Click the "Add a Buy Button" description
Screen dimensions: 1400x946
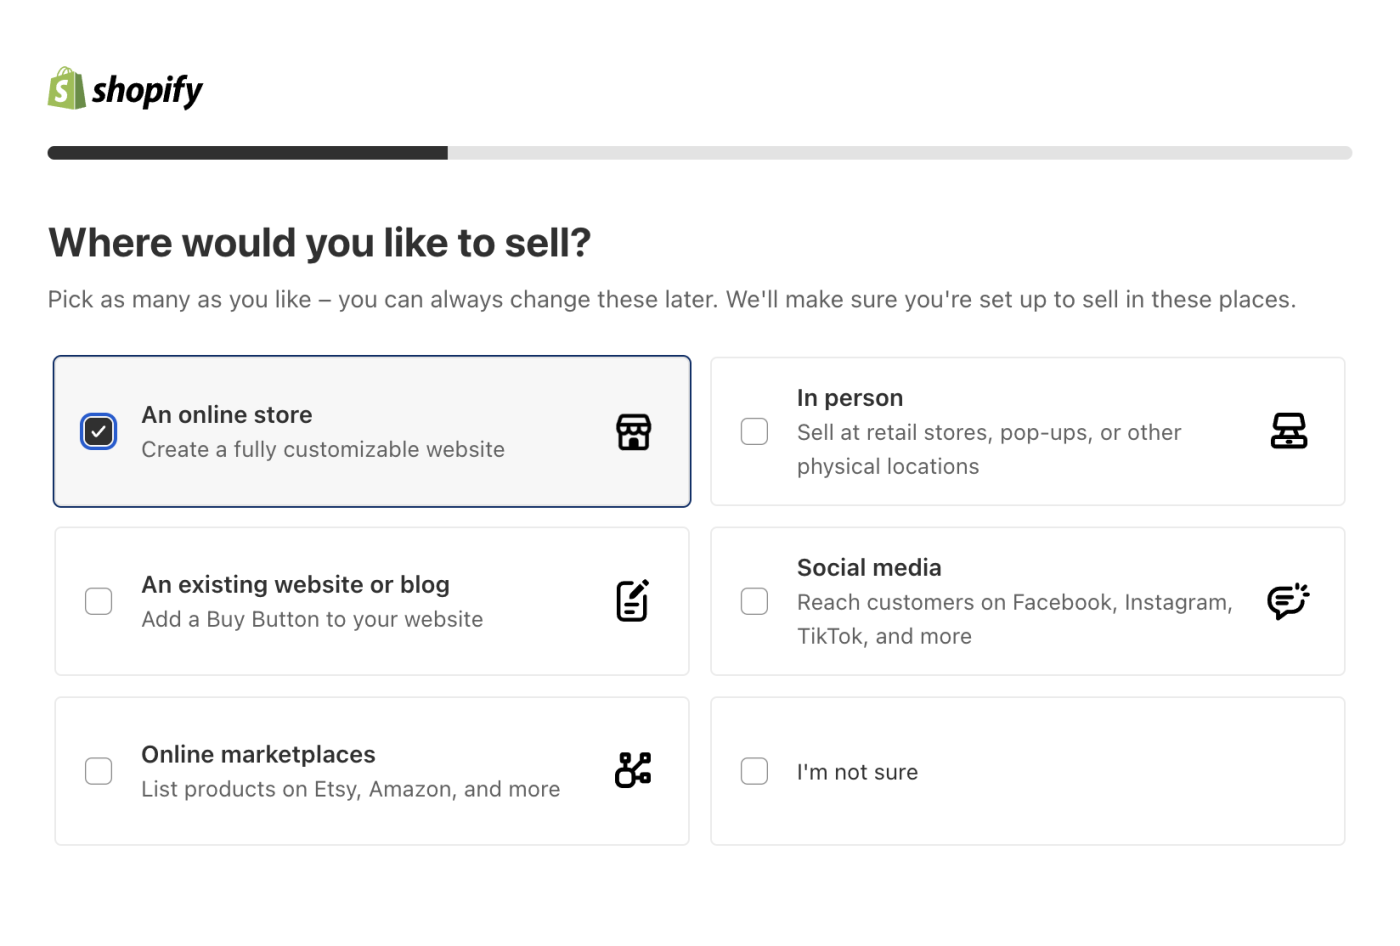click(312, 620)
